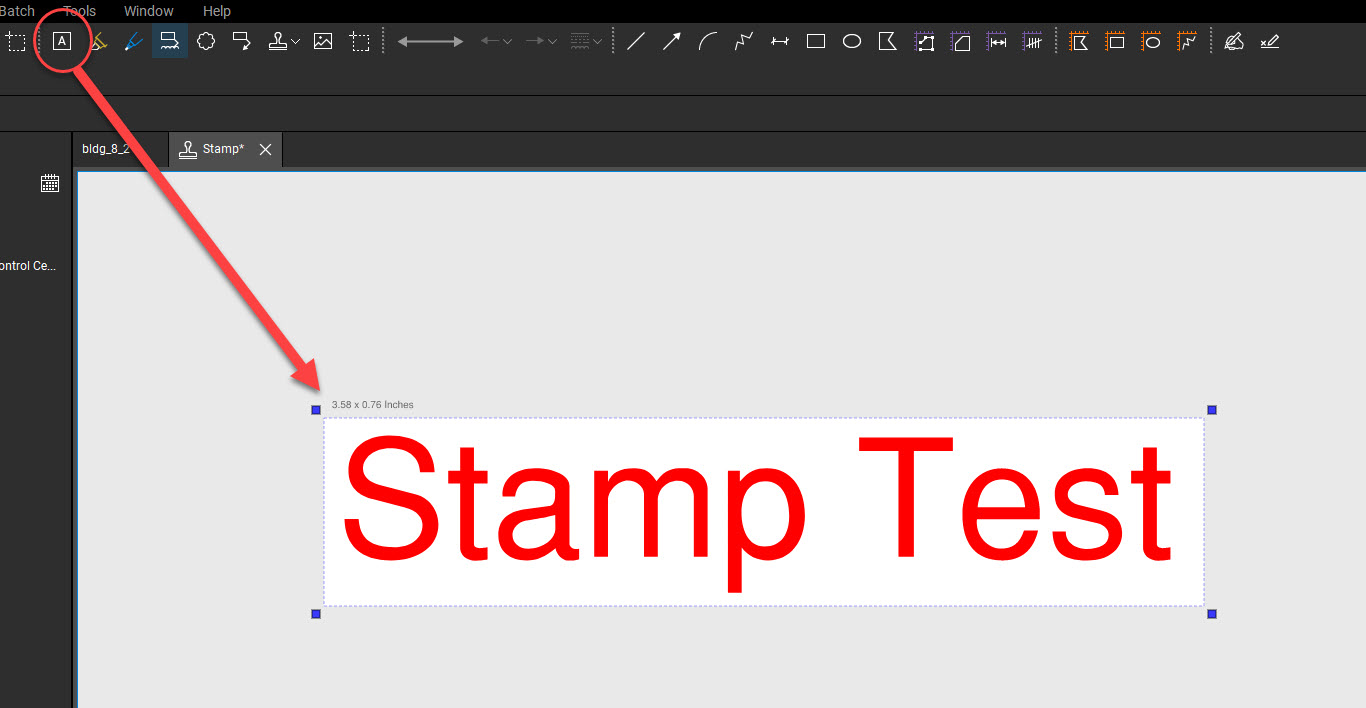1366x708 pixels.
Task: Click the bottom-left blue resize handle
Action: [x=316, y=614]
